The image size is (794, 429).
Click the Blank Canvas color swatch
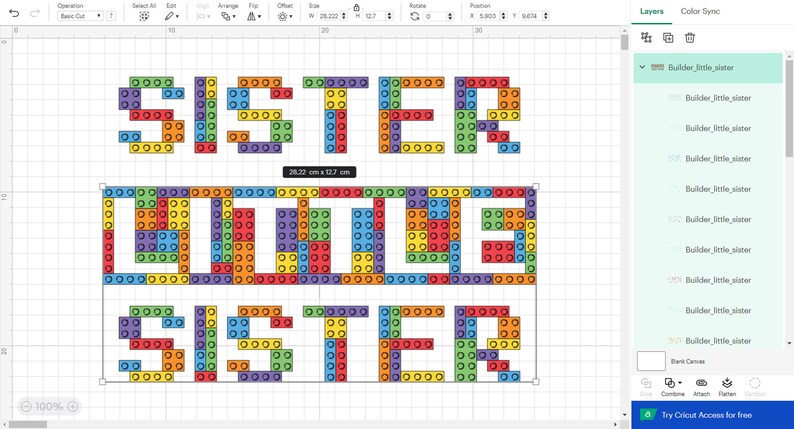(x=651, y=361)
